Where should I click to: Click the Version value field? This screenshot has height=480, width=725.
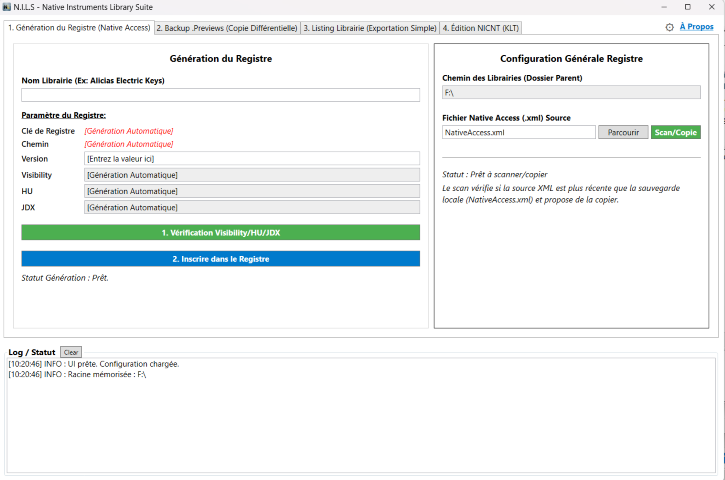pyautogui.click(x=252, y=159)
